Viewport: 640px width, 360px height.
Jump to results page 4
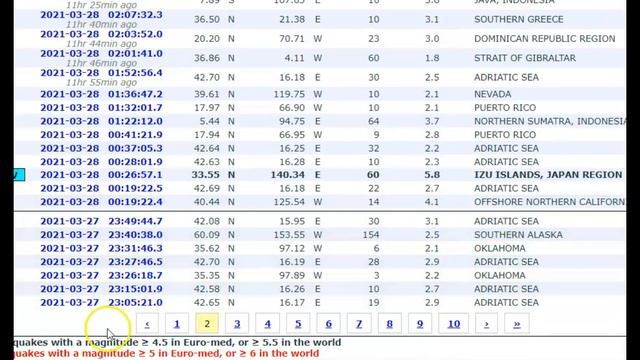[x=267, y=324]
